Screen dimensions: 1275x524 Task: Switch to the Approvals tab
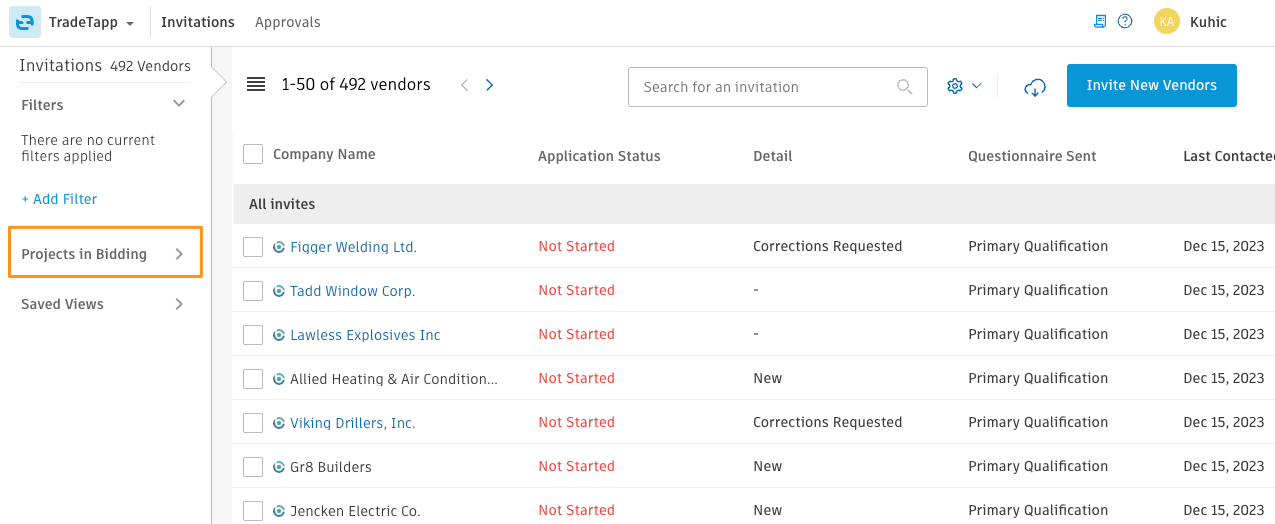[x=288, y=22]
